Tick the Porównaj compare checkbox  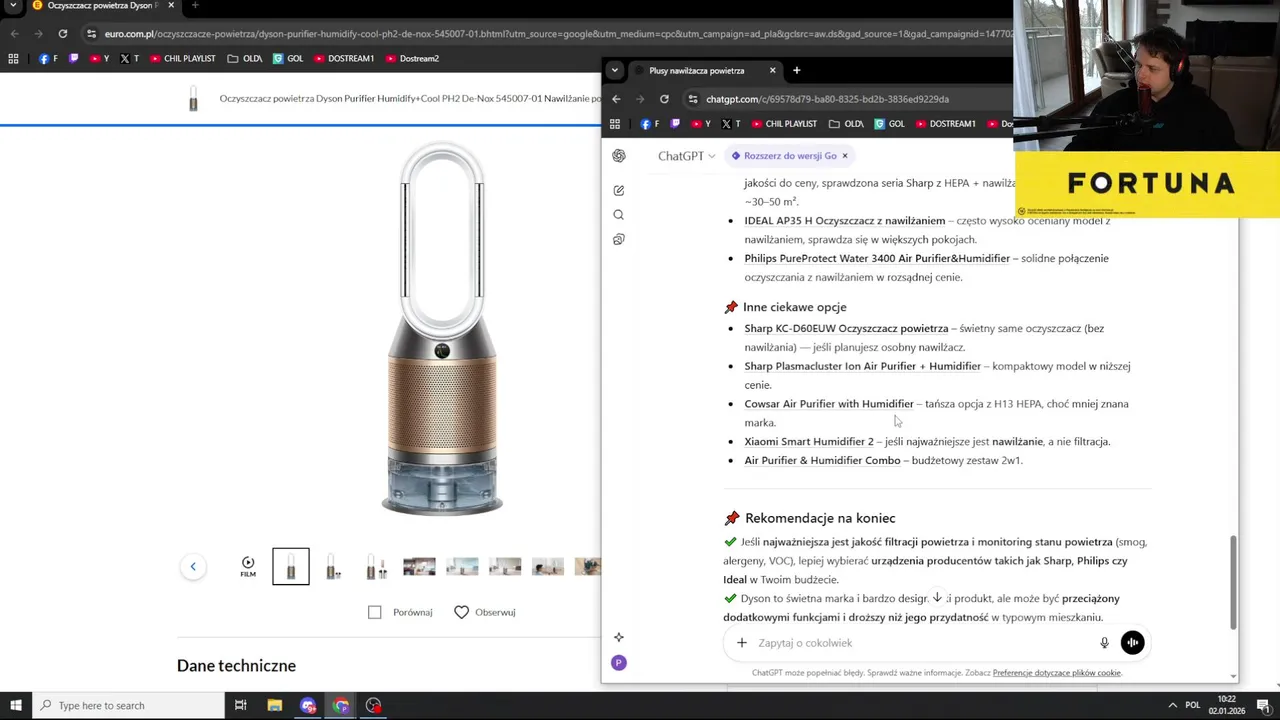tap(375, 612)
